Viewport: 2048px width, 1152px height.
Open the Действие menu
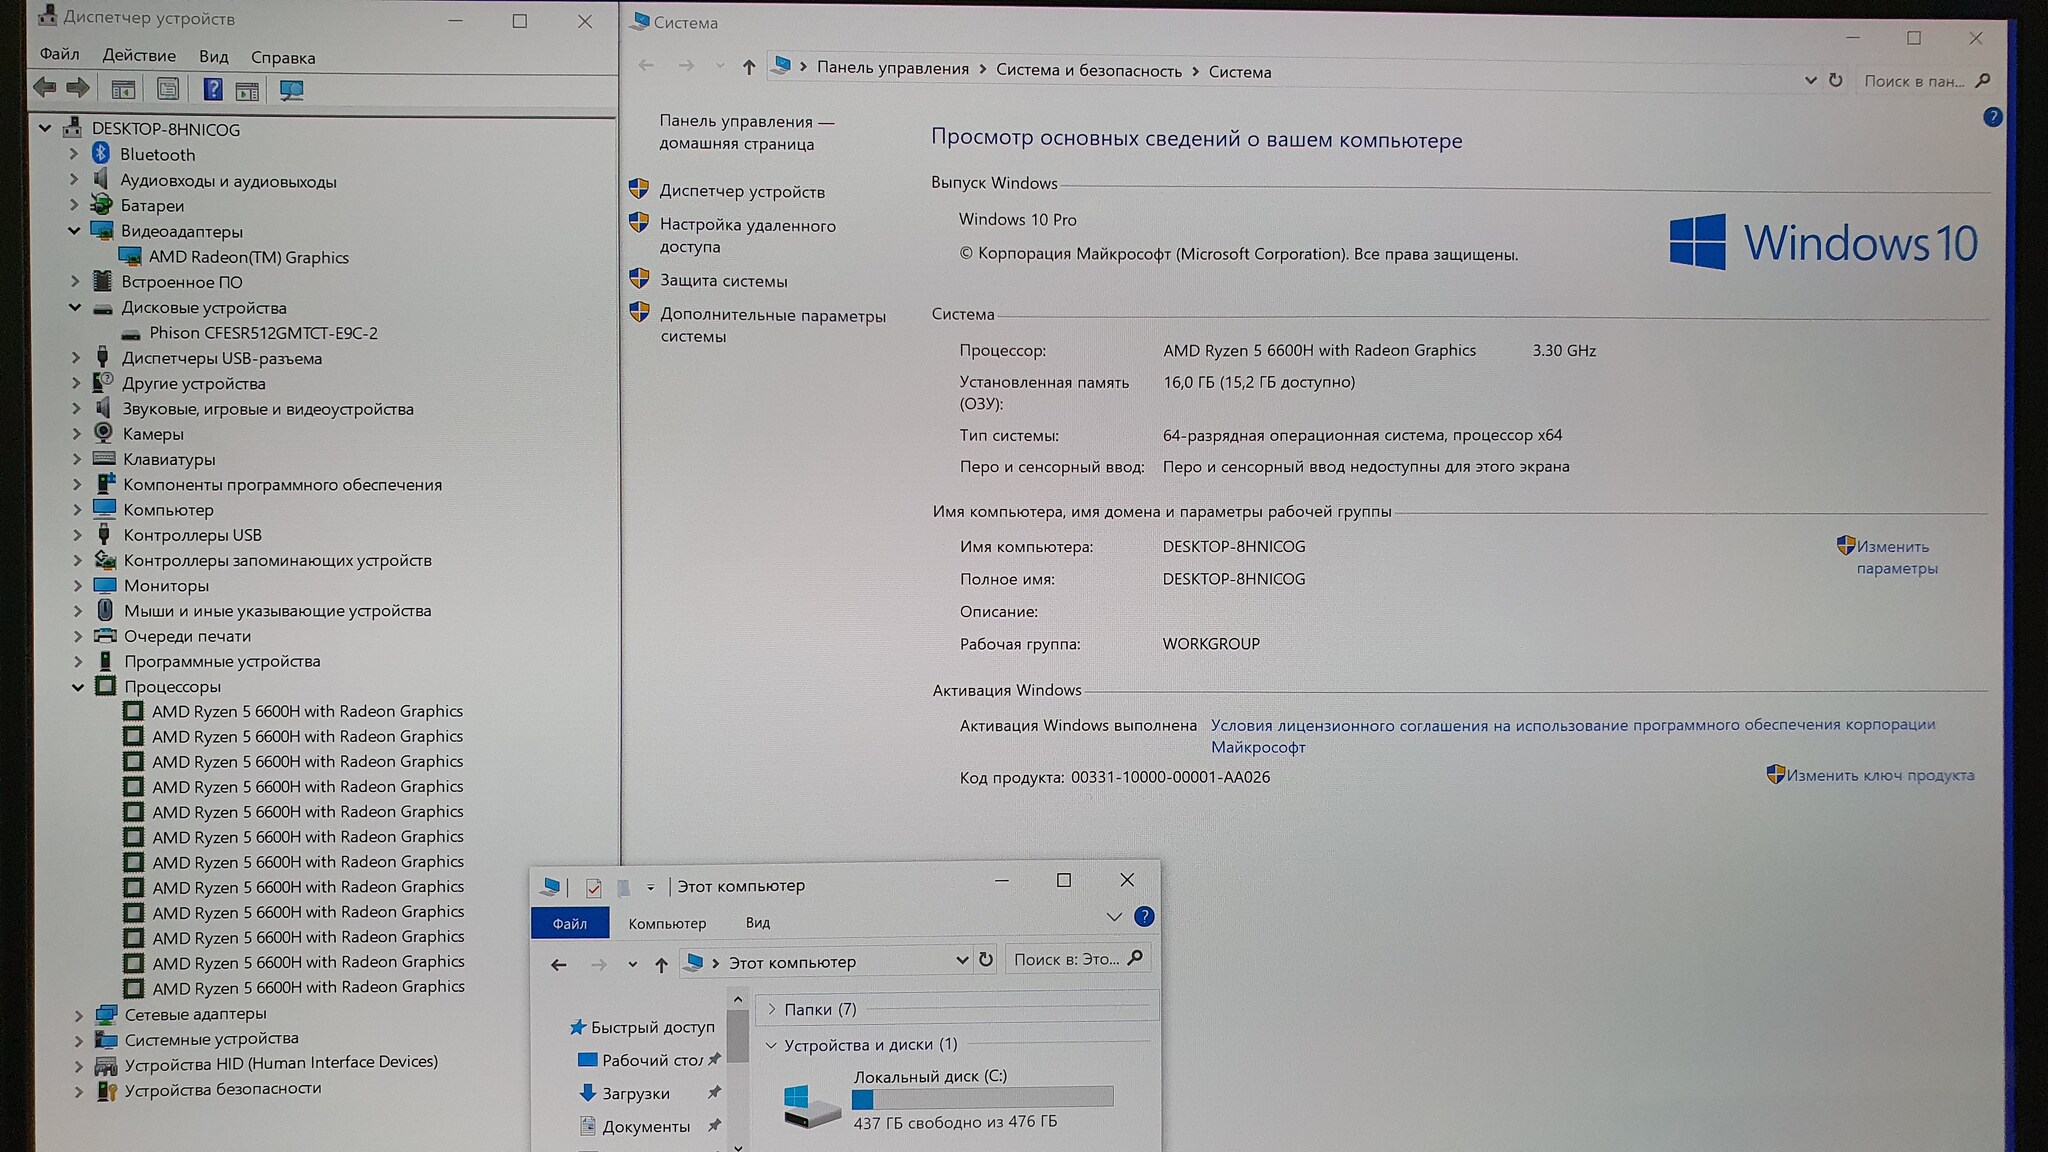tap(138, 56)
